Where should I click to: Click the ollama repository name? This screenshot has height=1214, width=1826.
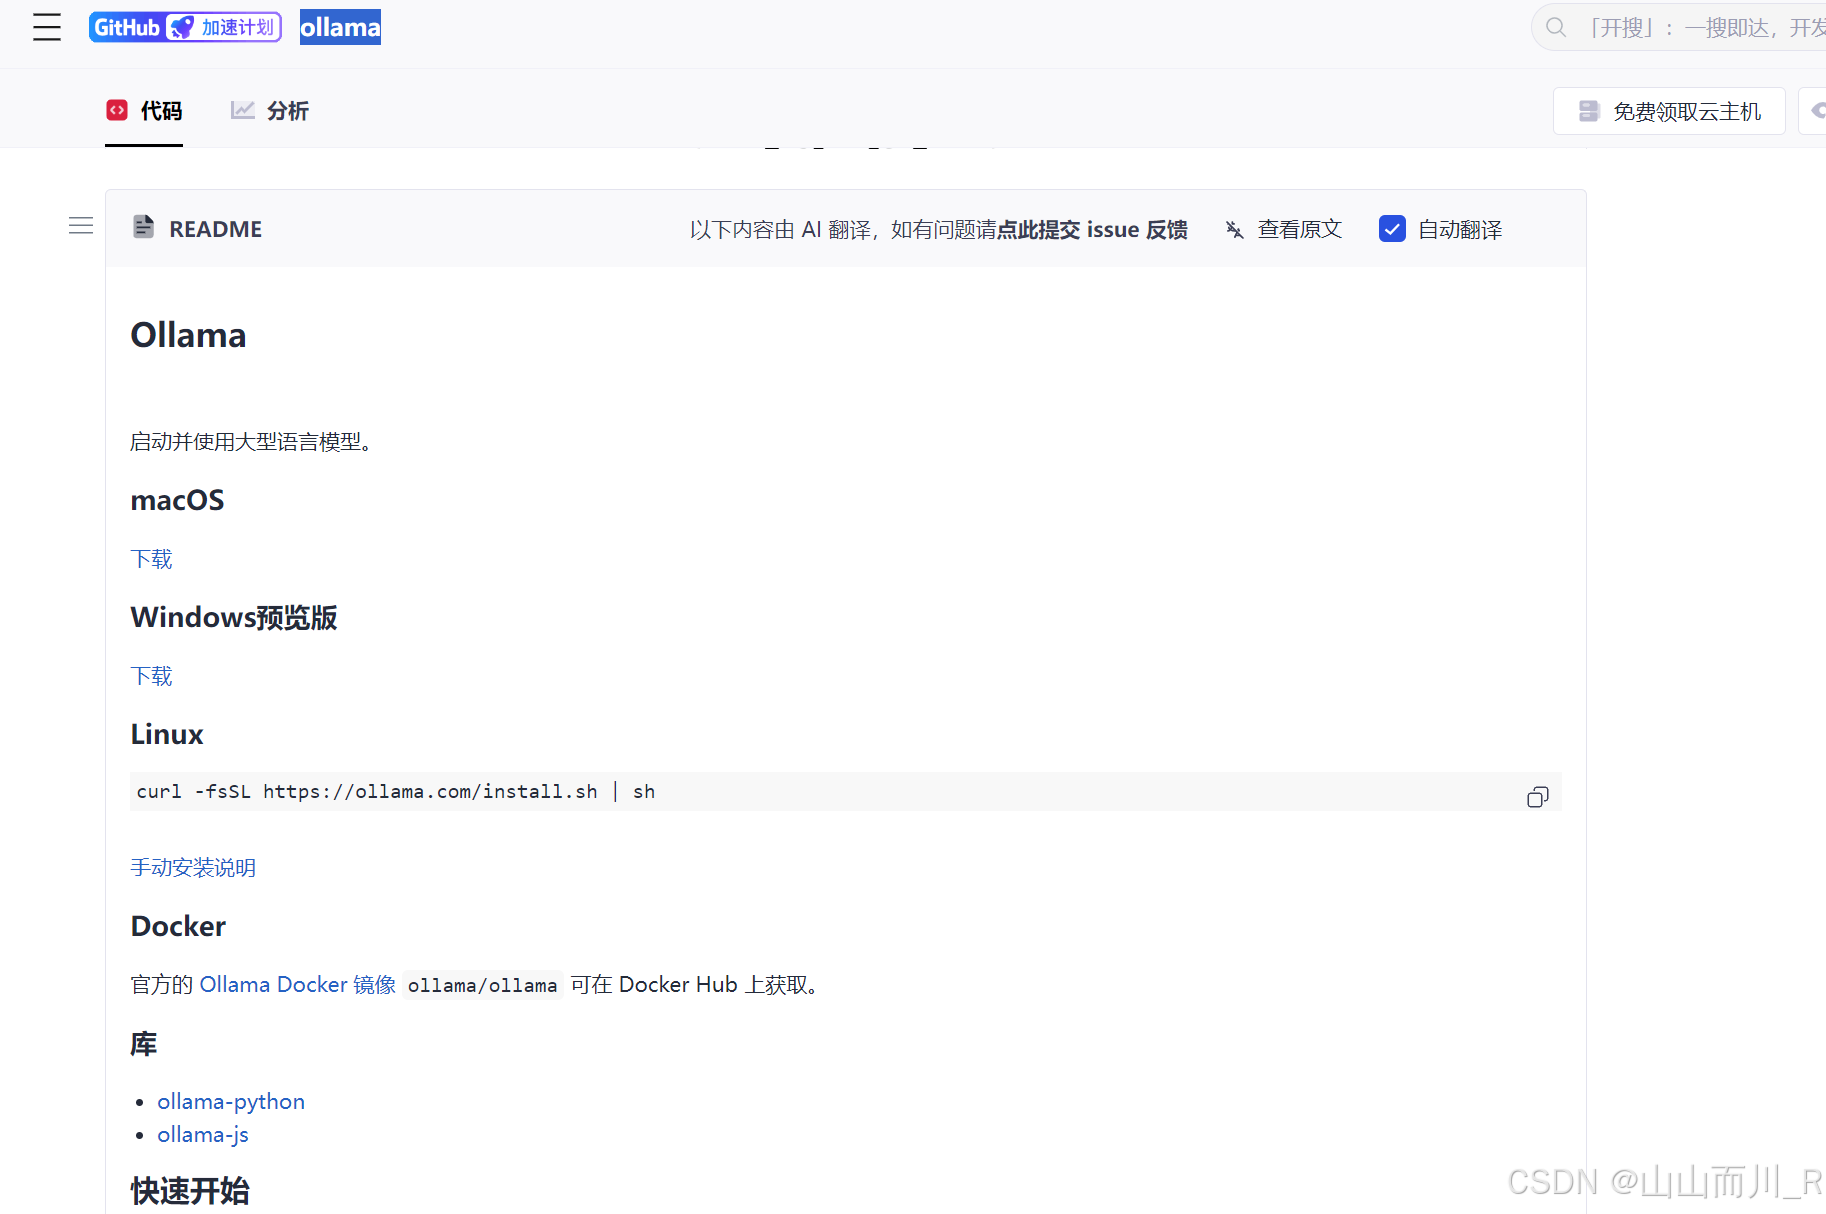[340, 27]
